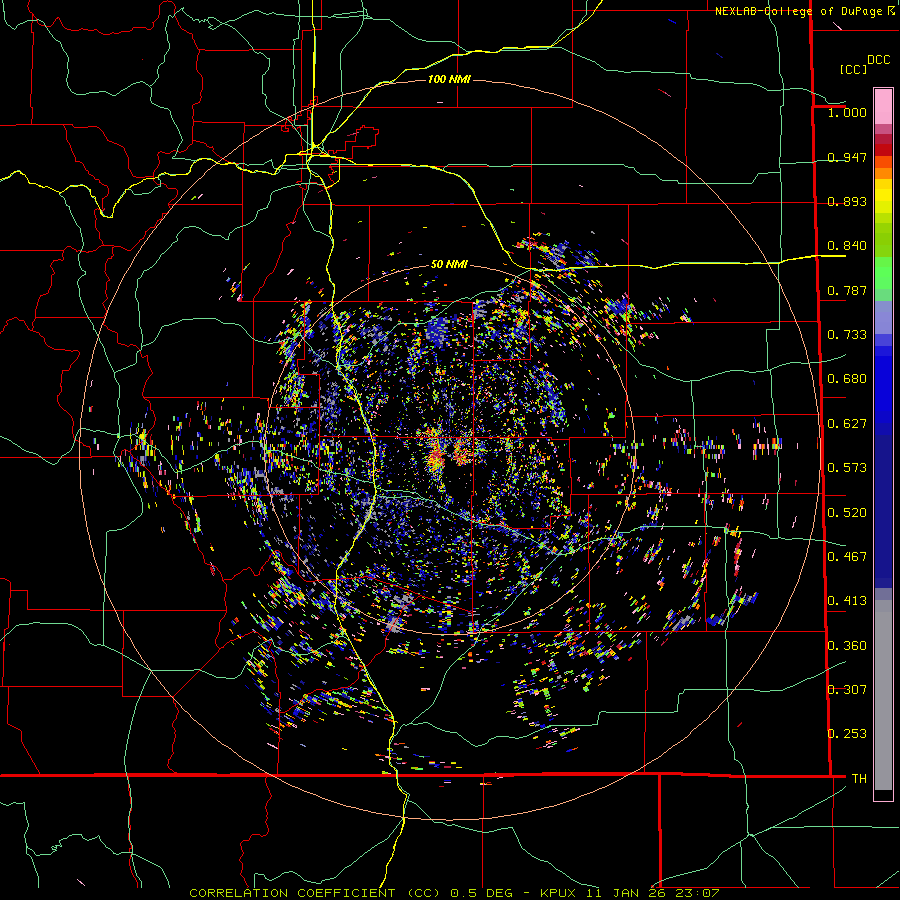This screenshot has width=900, height=900.
Task: Click the 0.680 scale value
Action: point(847,379)
